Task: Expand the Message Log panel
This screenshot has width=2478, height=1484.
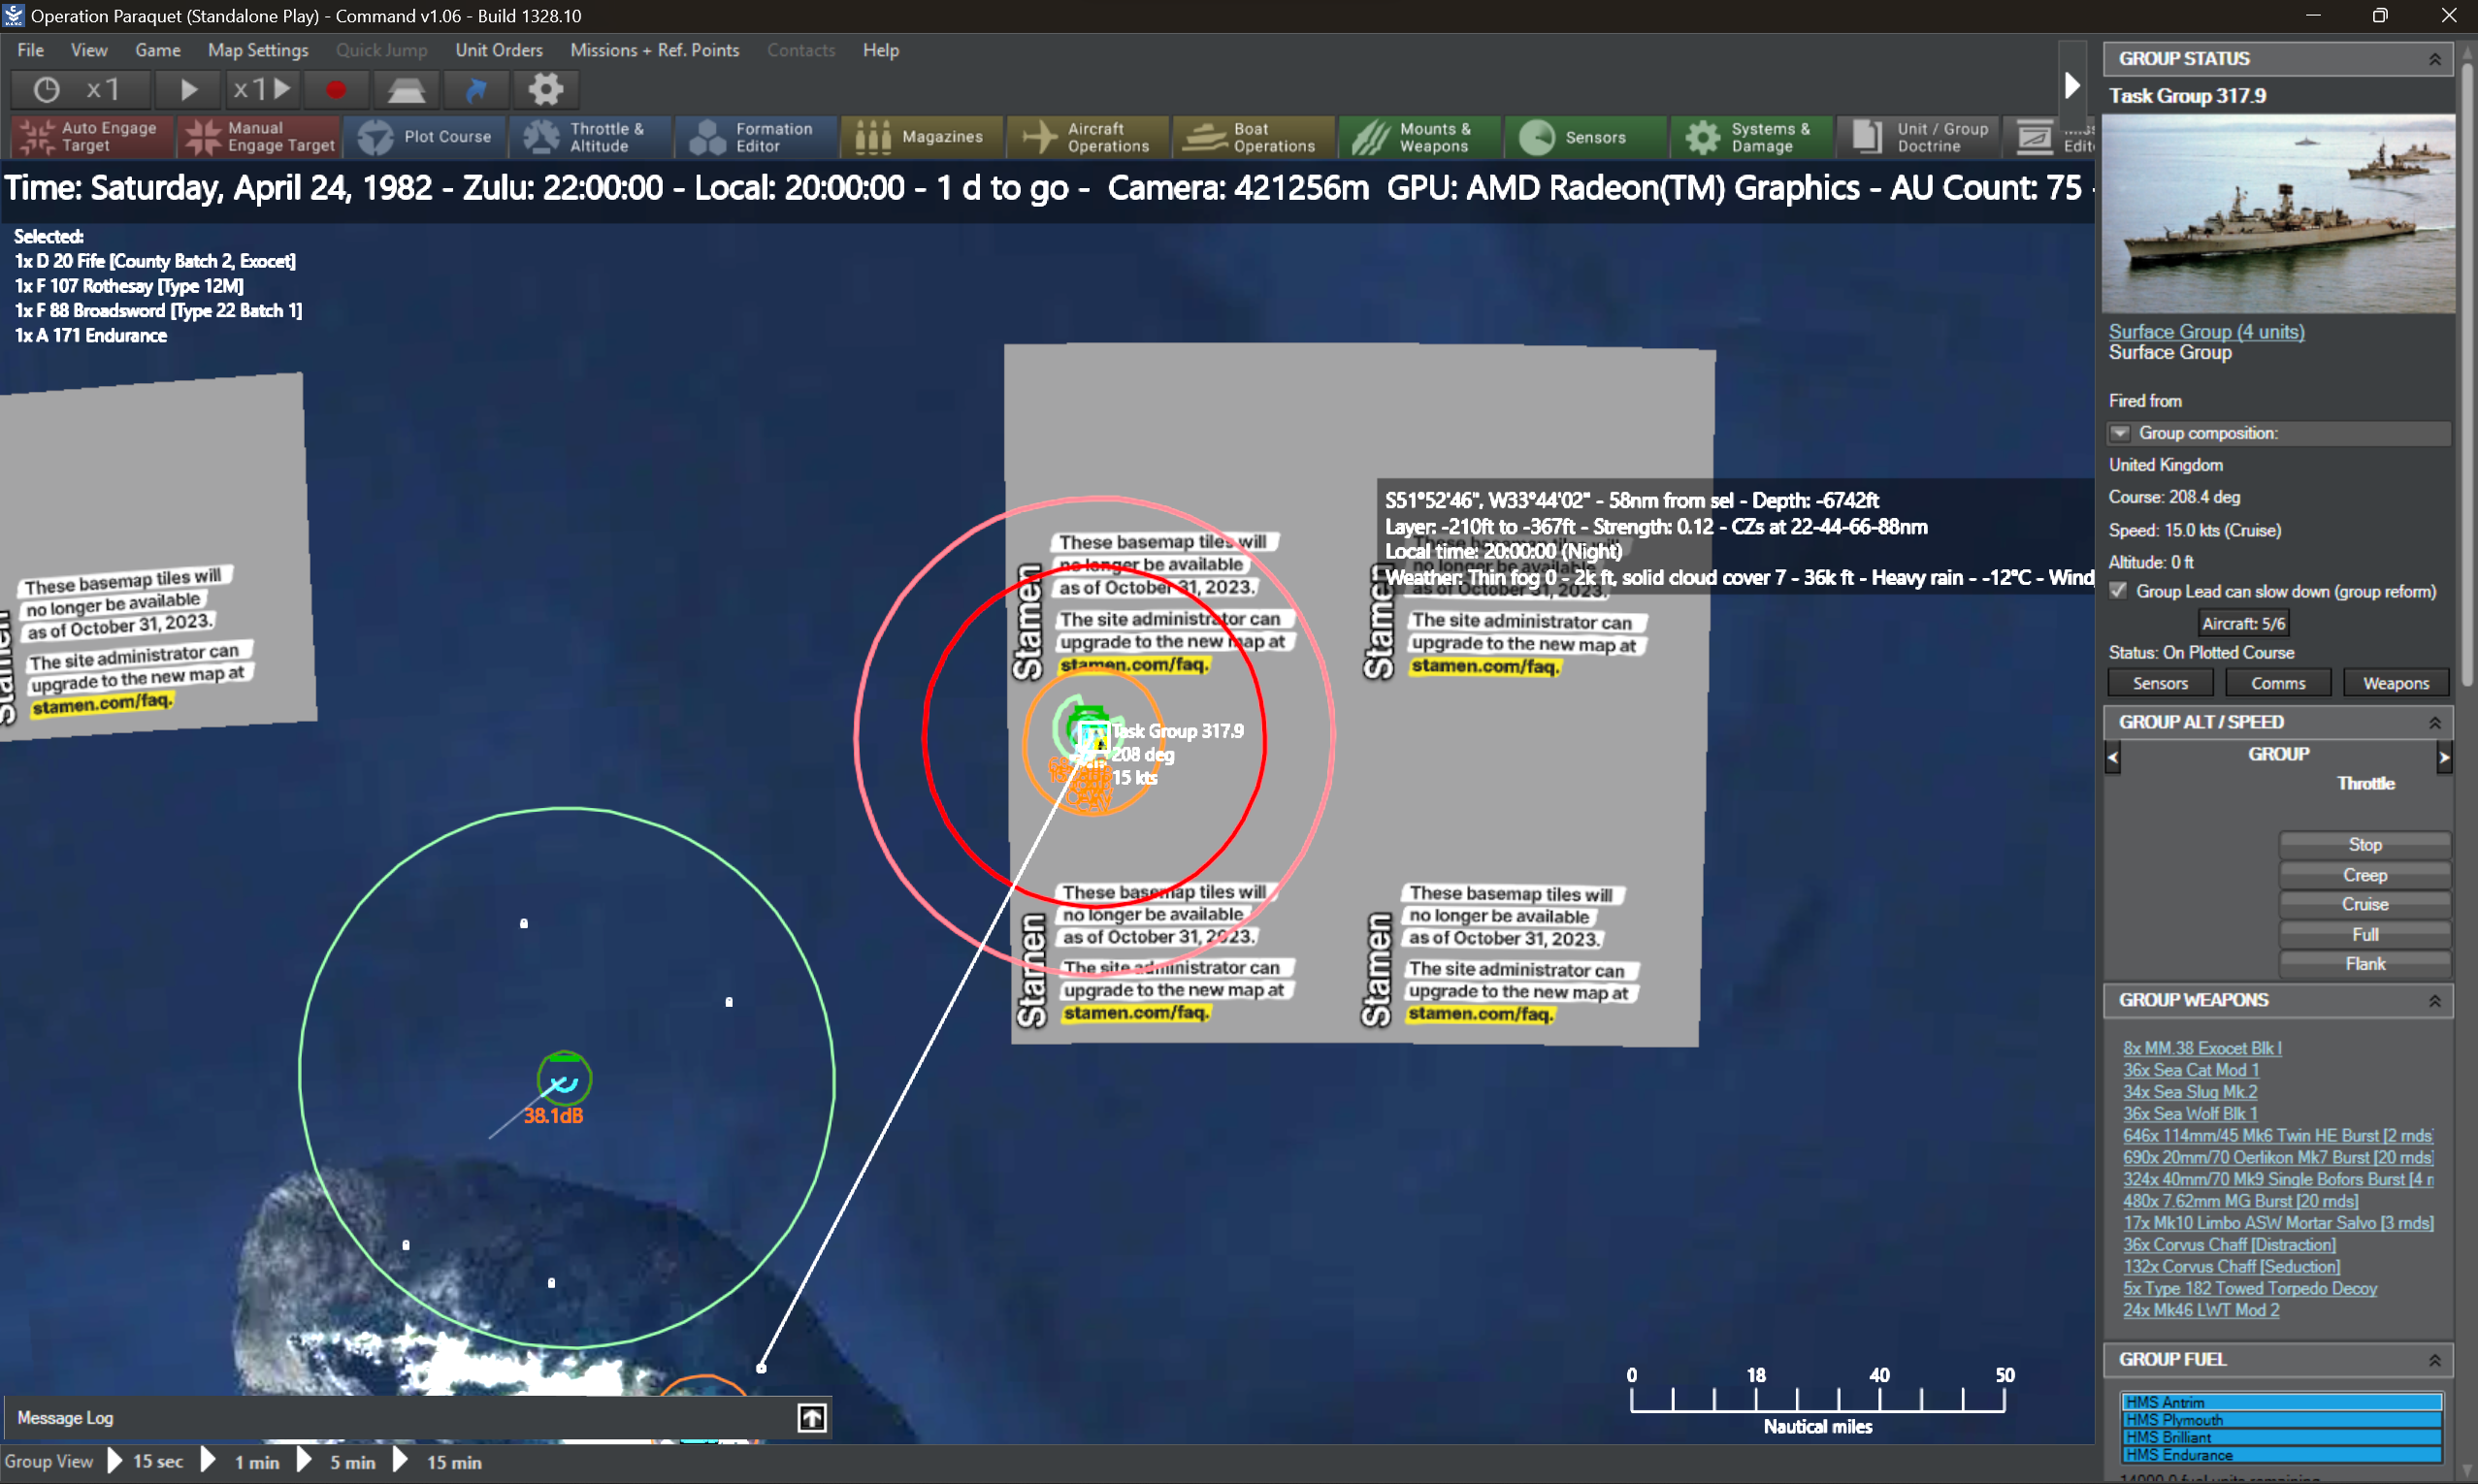Action: click(811, 1417)
